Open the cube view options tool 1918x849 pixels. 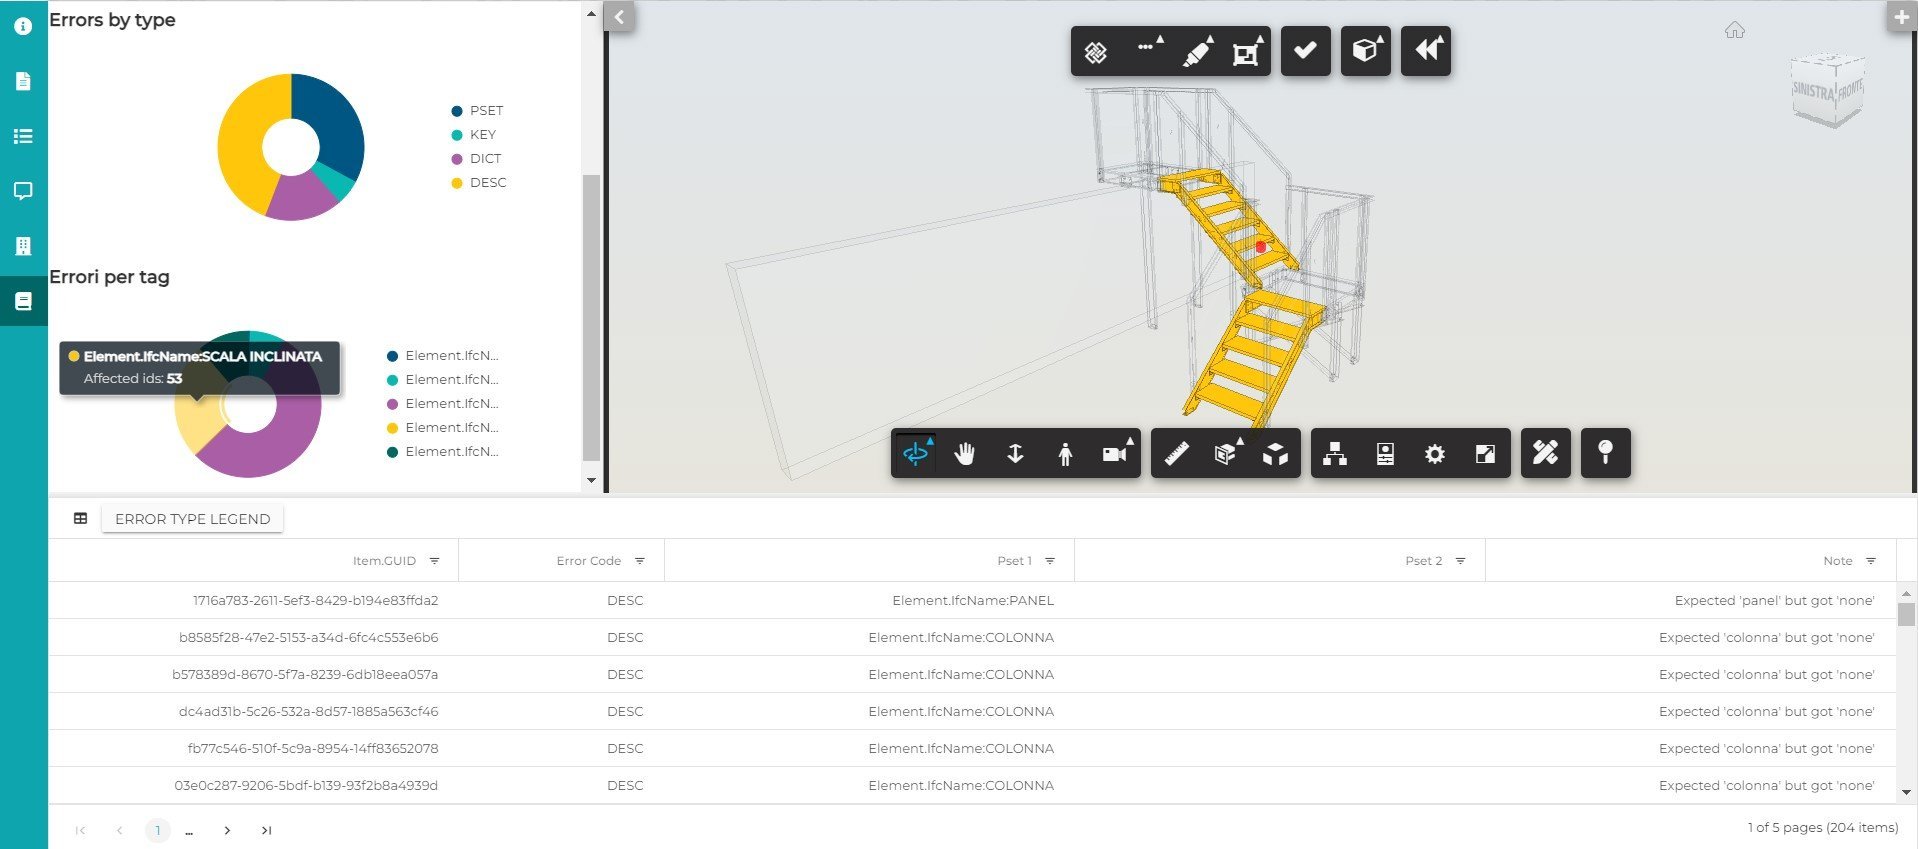[1365, 50]
